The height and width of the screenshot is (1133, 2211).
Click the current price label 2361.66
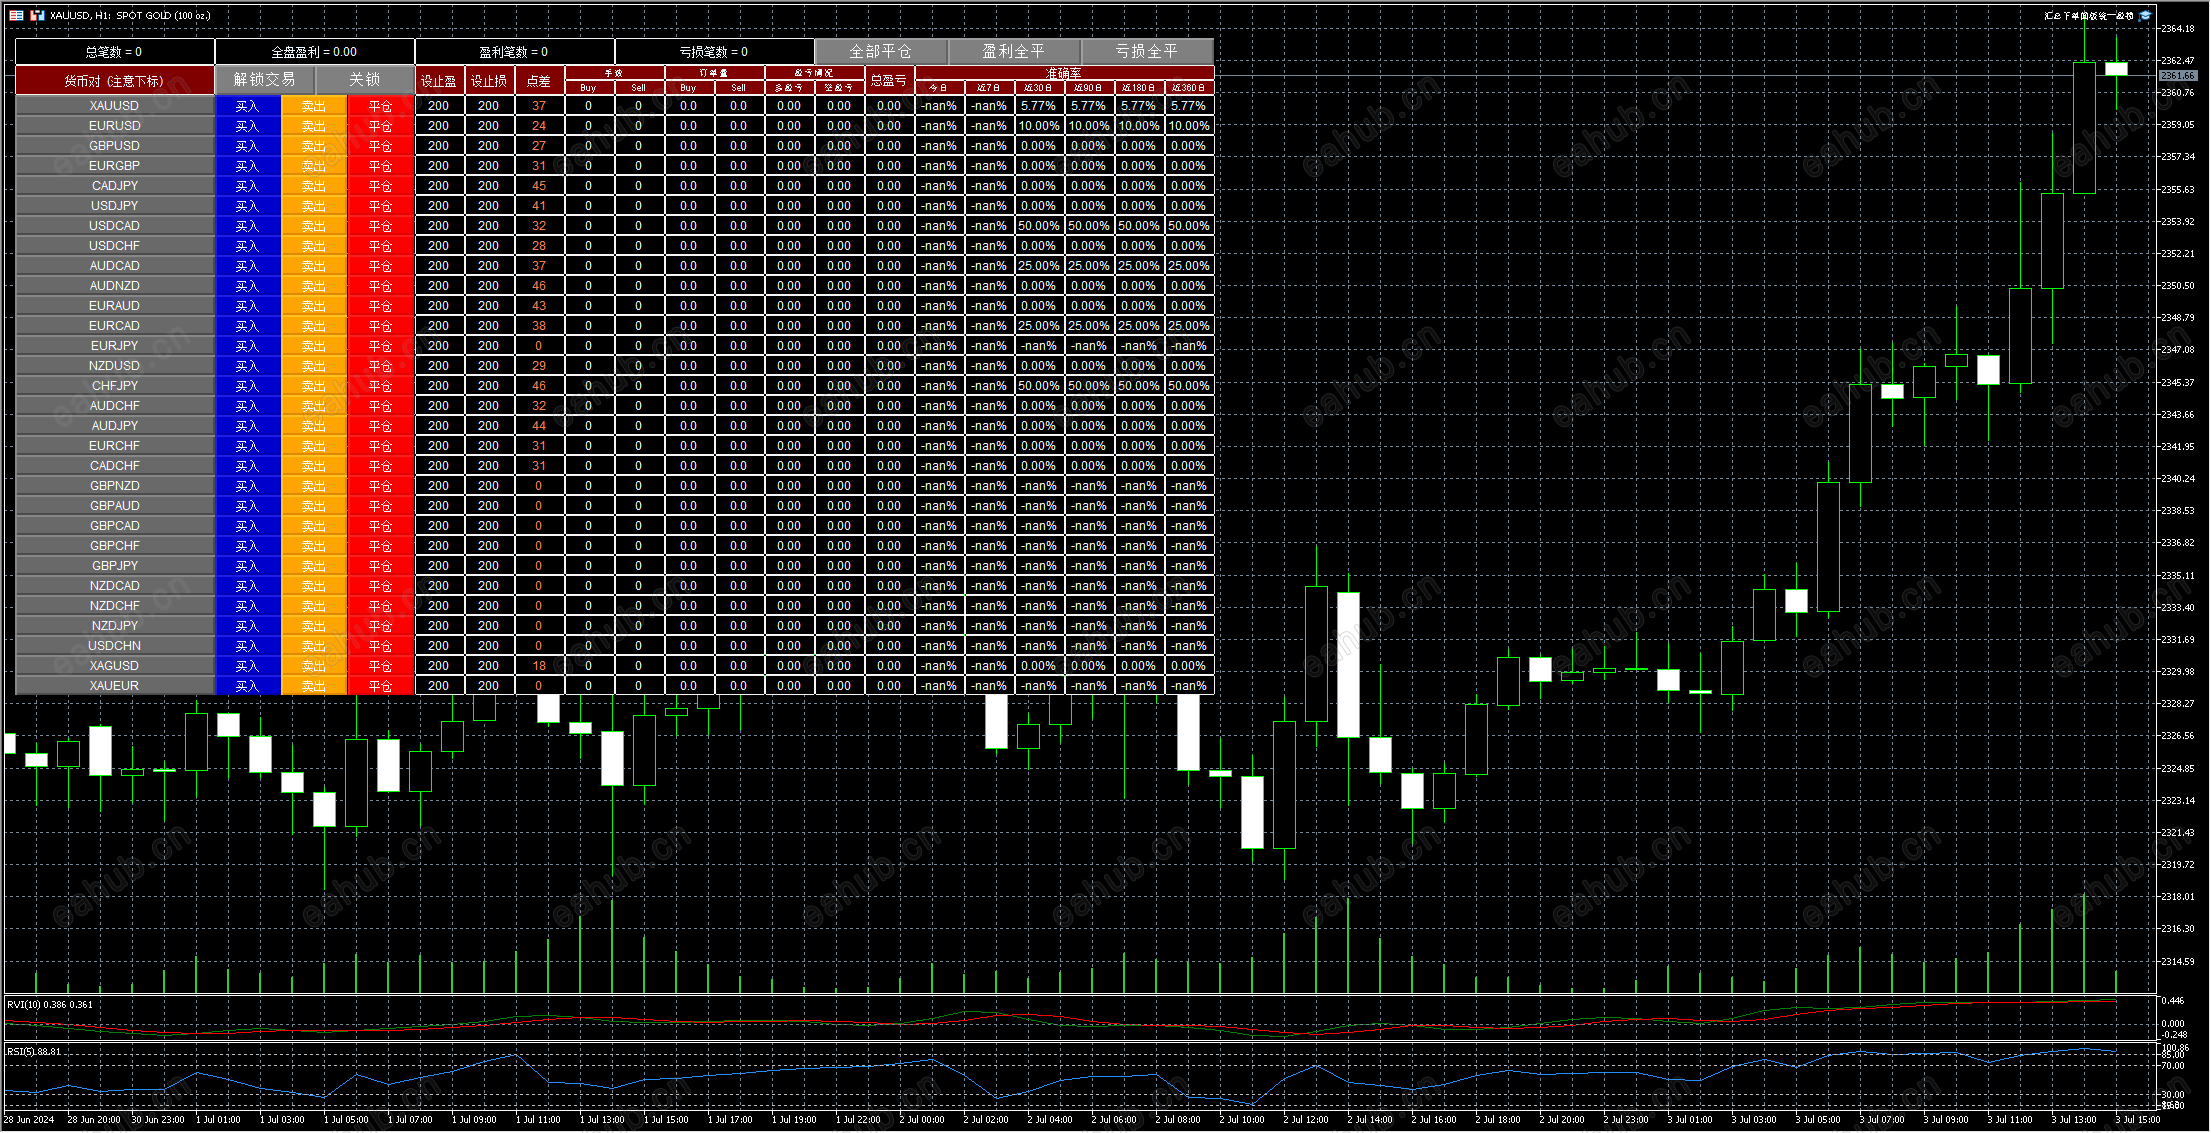2178,76
